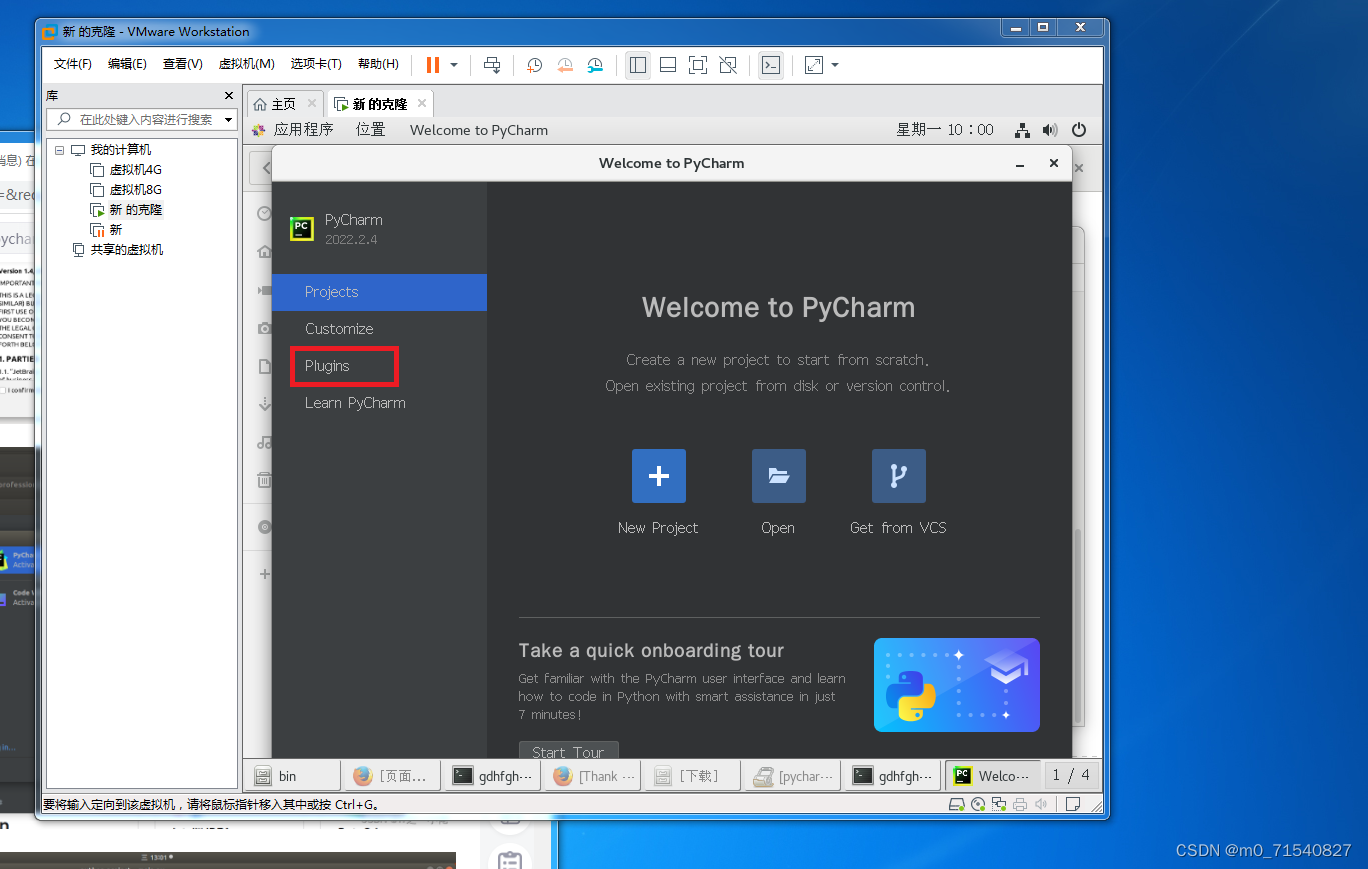Click the onboarding tour Python thumbnail

coord(957,685)
